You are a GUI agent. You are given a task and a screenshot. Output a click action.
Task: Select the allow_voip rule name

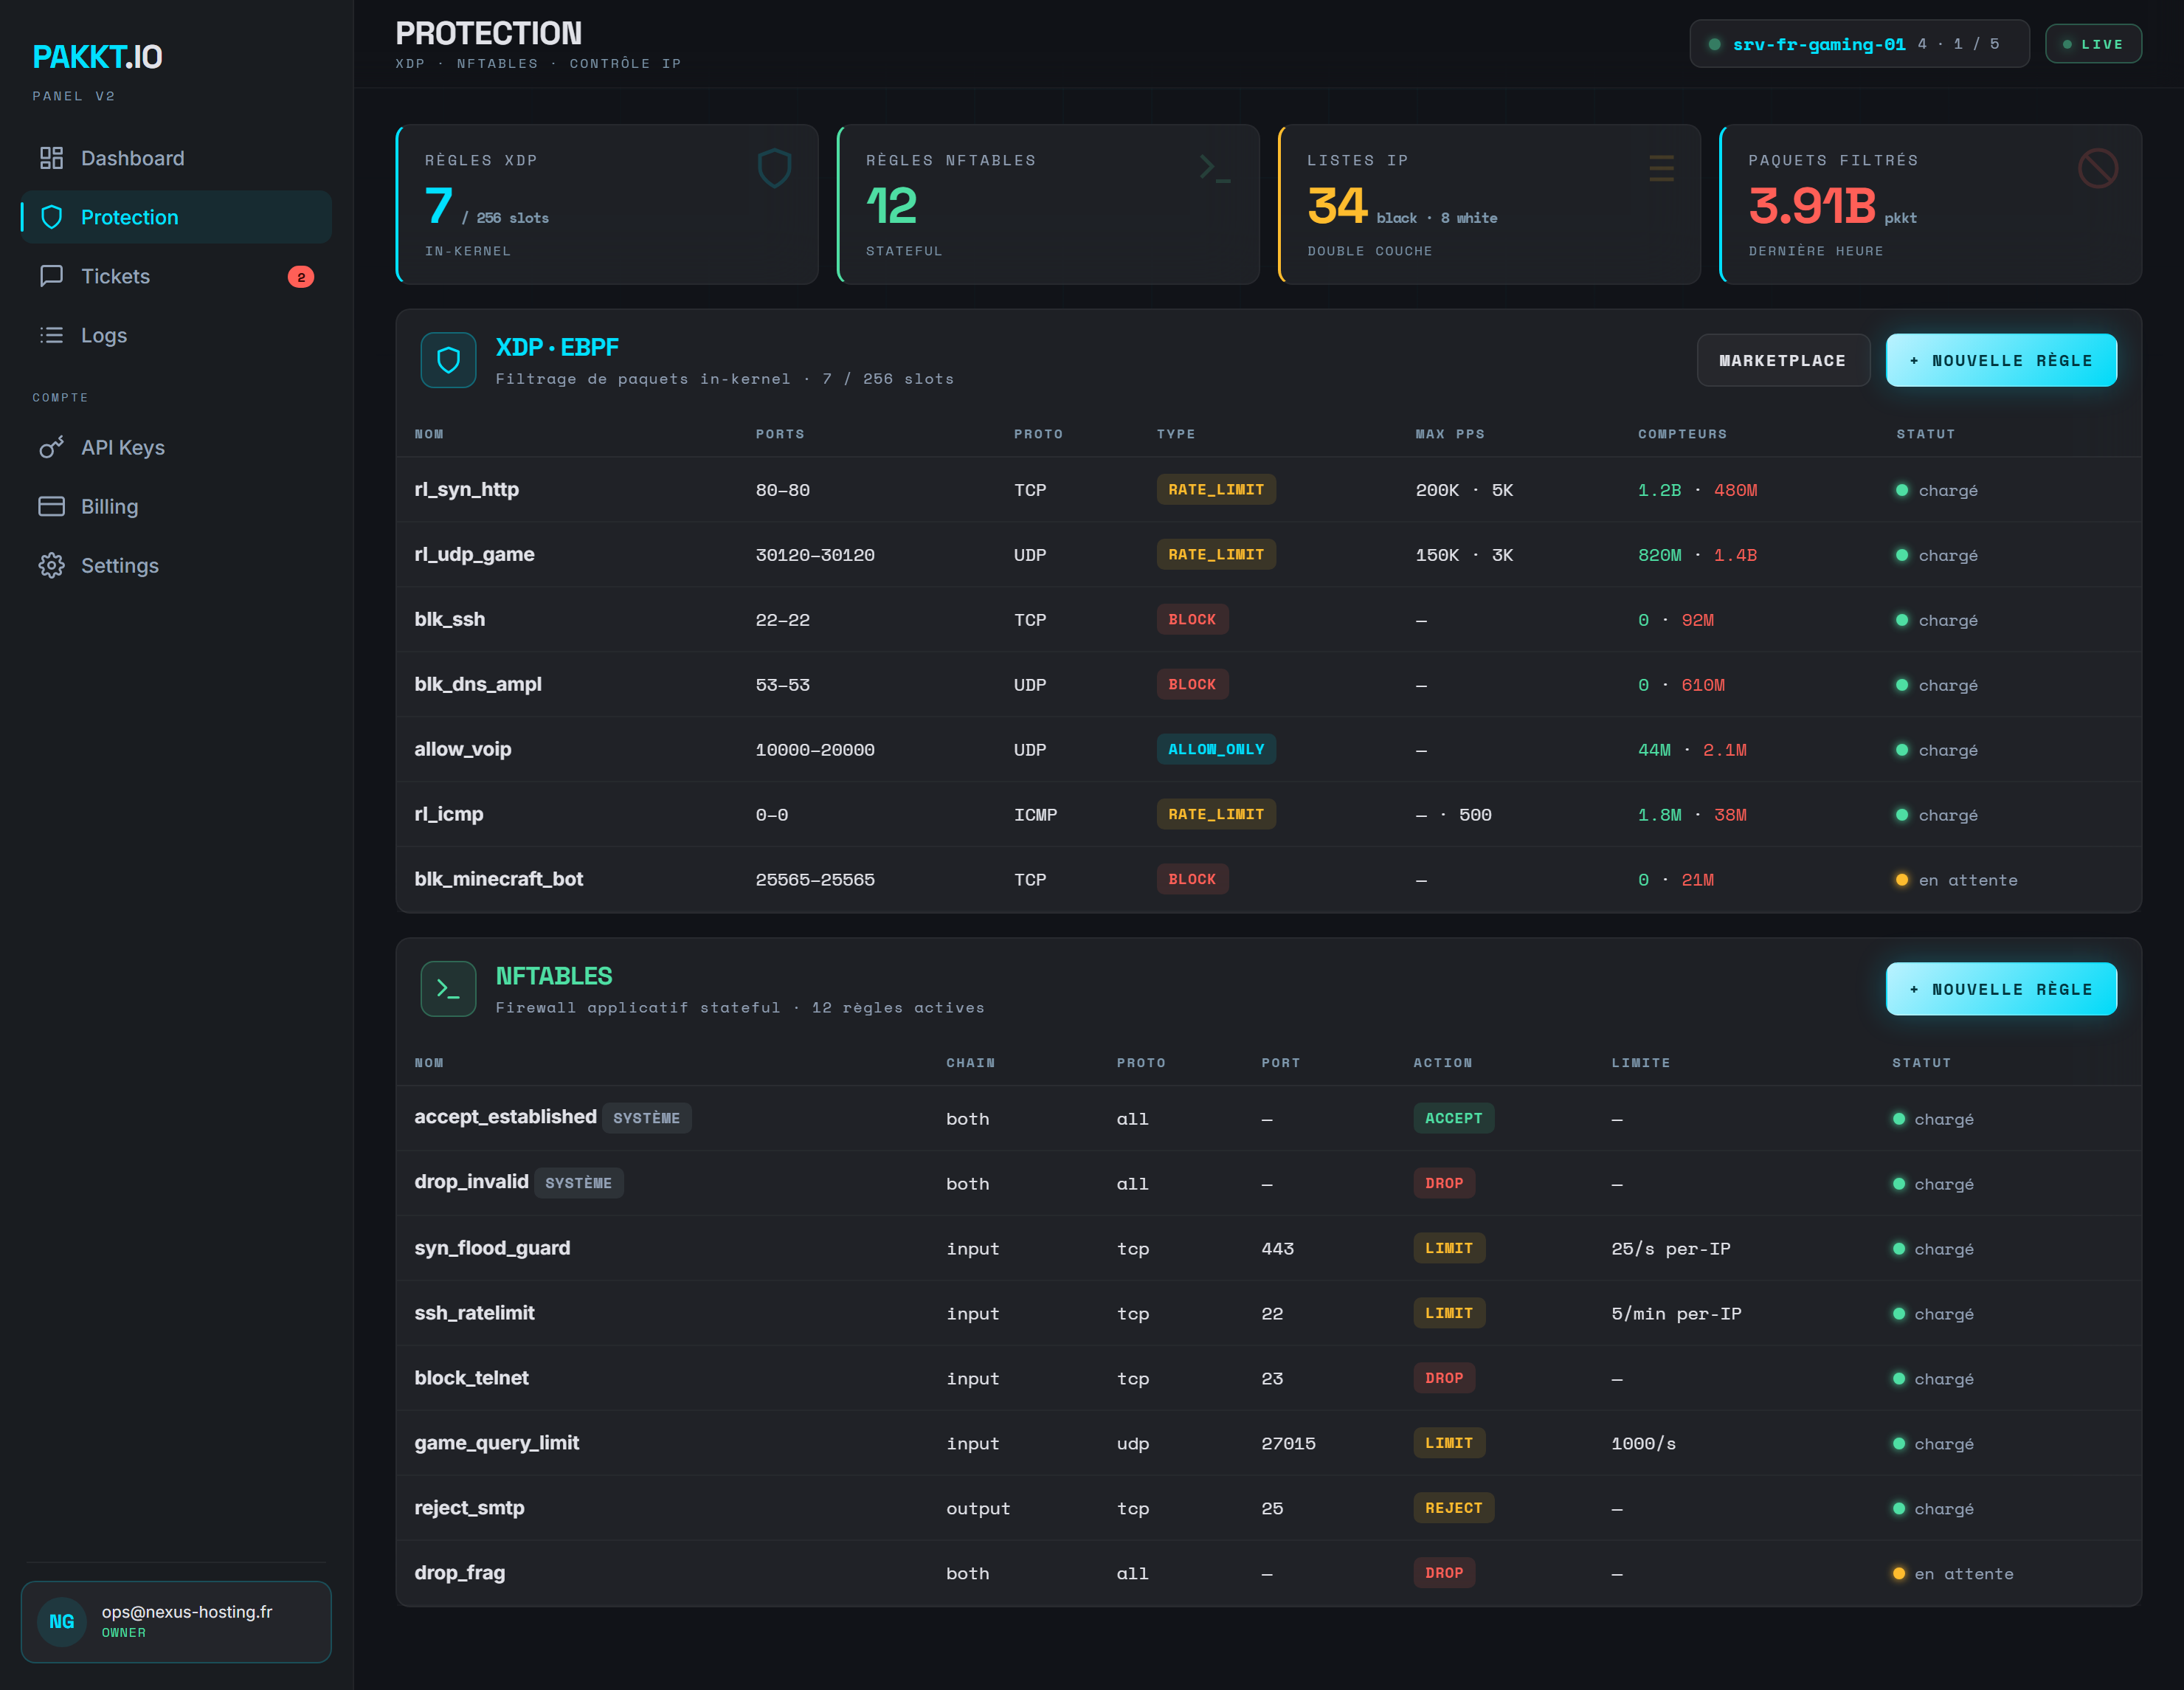pos(463,749)
